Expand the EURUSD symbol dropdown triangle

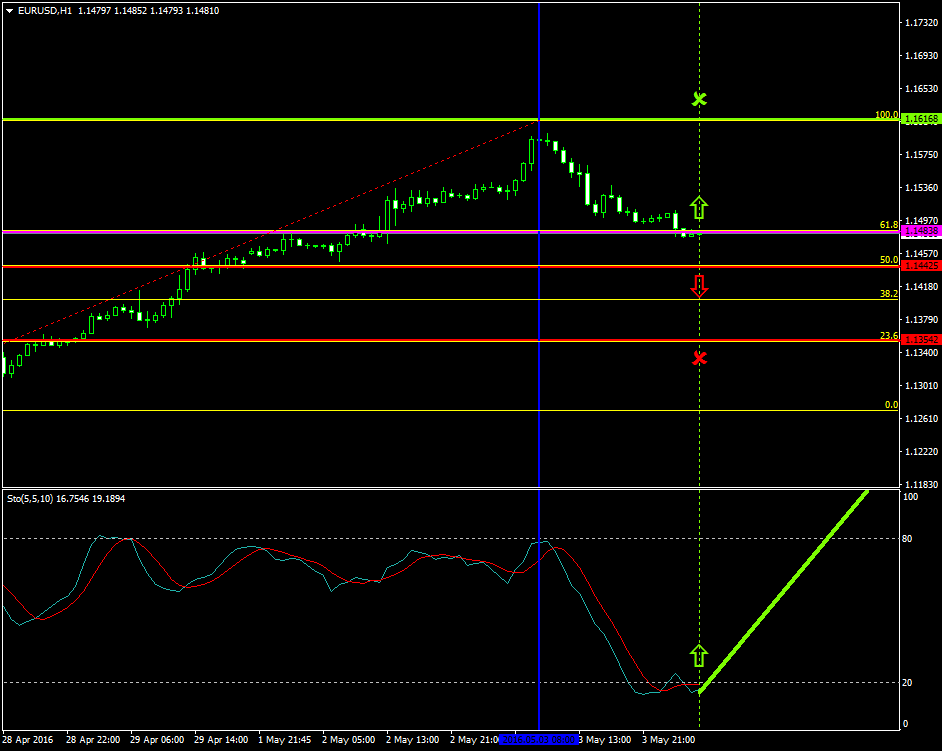tap(8, 11)
